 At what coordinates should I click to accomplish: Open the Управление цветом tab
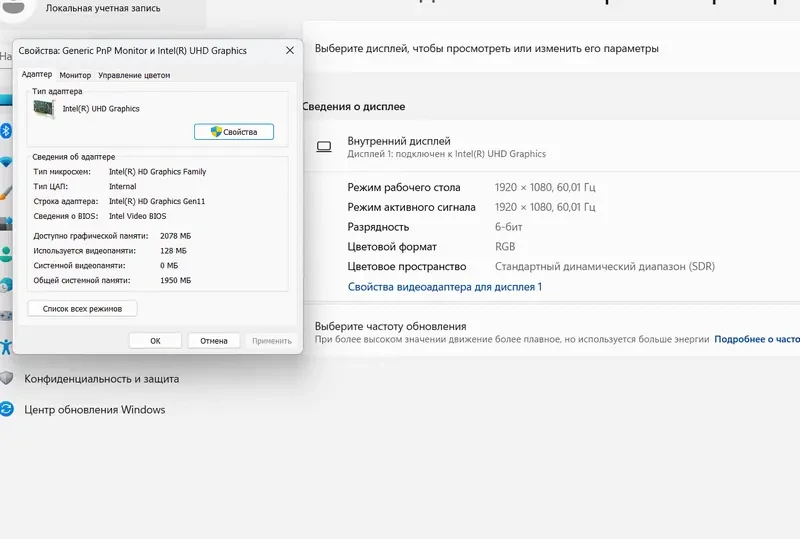134,75
